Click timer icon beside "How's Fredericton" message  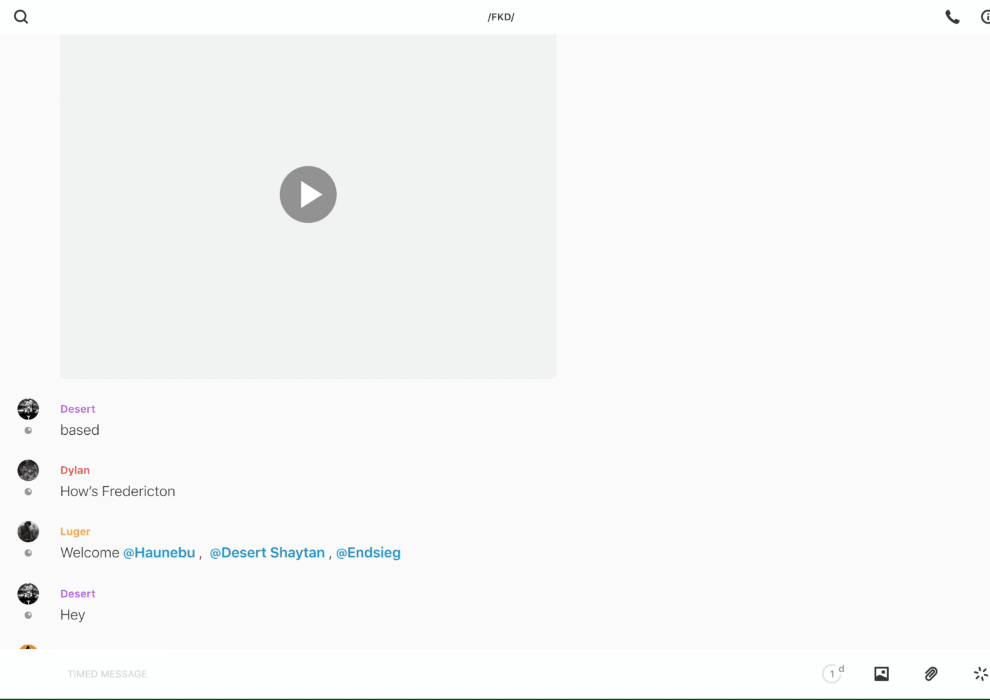coord(28,492)
